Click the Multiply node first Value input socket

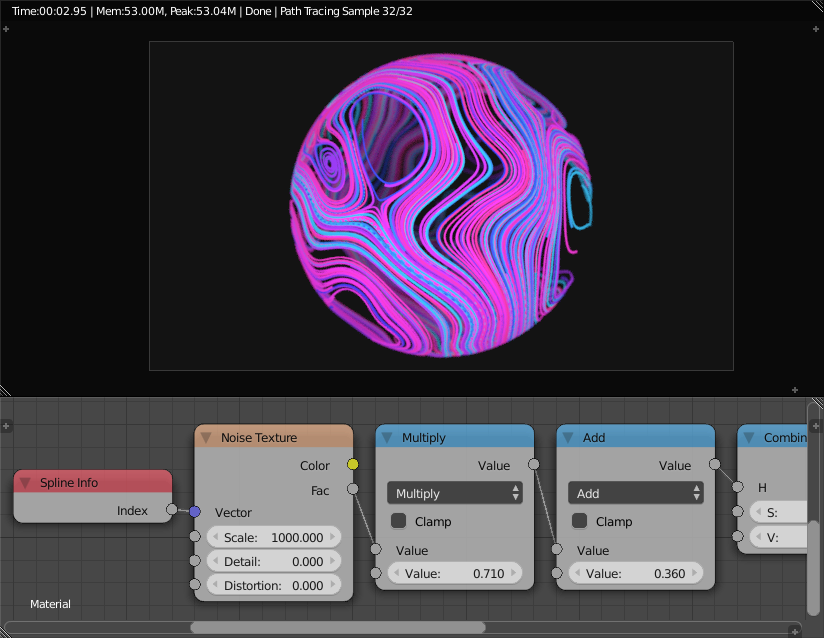click(376, 549)
